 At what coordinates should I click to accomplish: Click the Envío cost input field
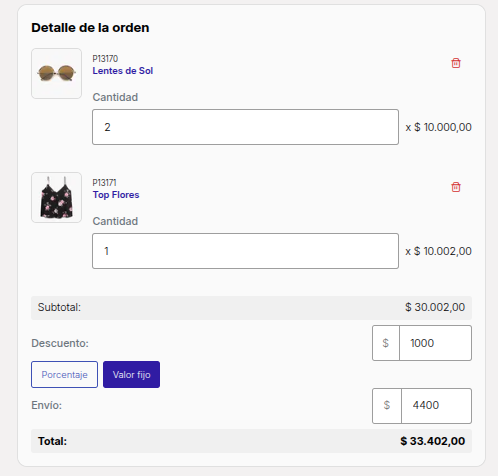click(436, 406)
